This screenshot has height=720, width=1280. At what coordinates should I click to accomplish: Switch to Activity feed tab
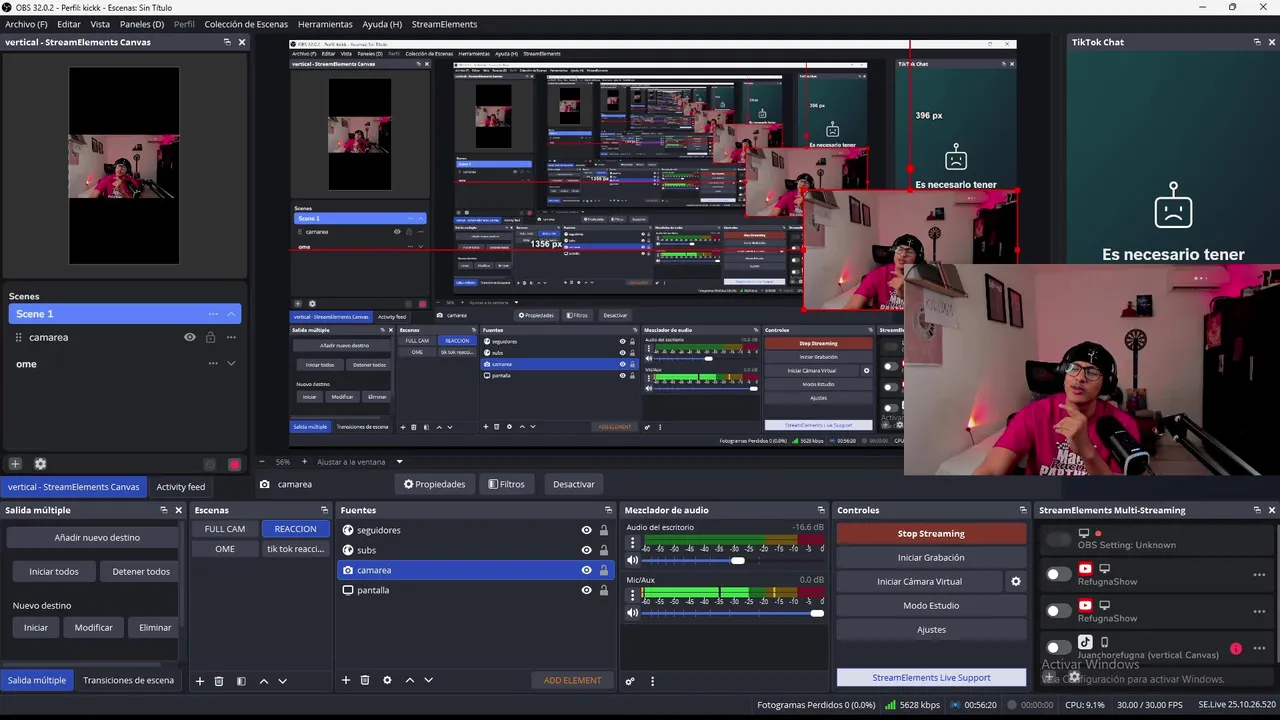point(180,487)
